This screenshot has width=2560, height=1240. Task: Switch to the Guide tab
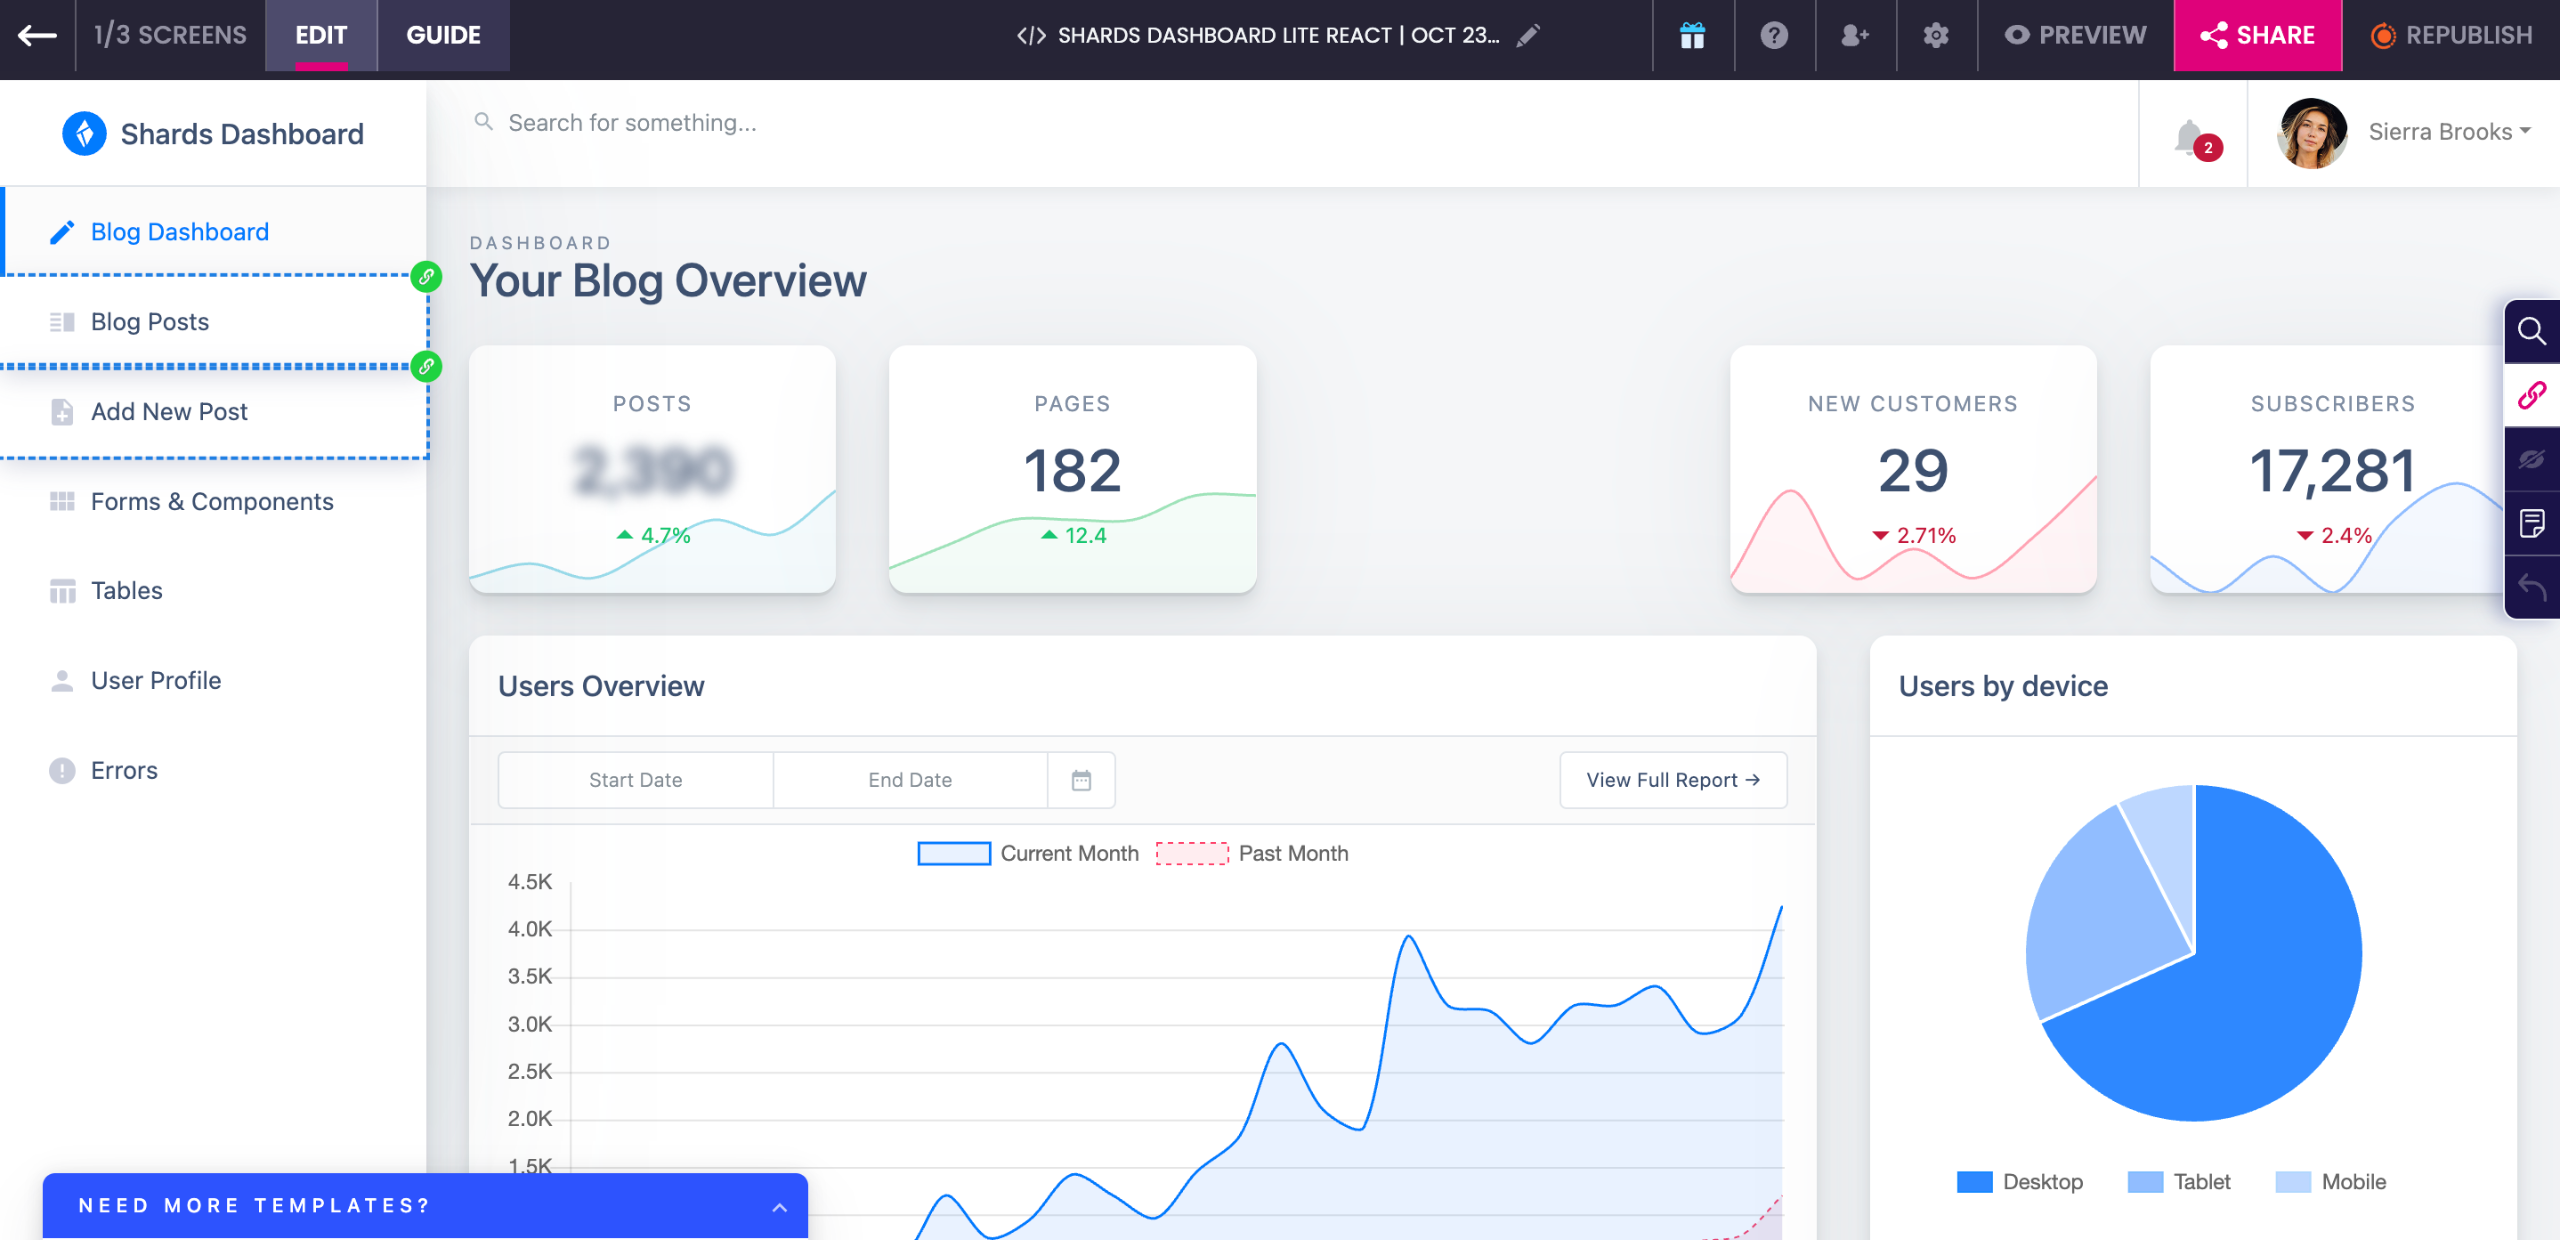pos(443,36)
